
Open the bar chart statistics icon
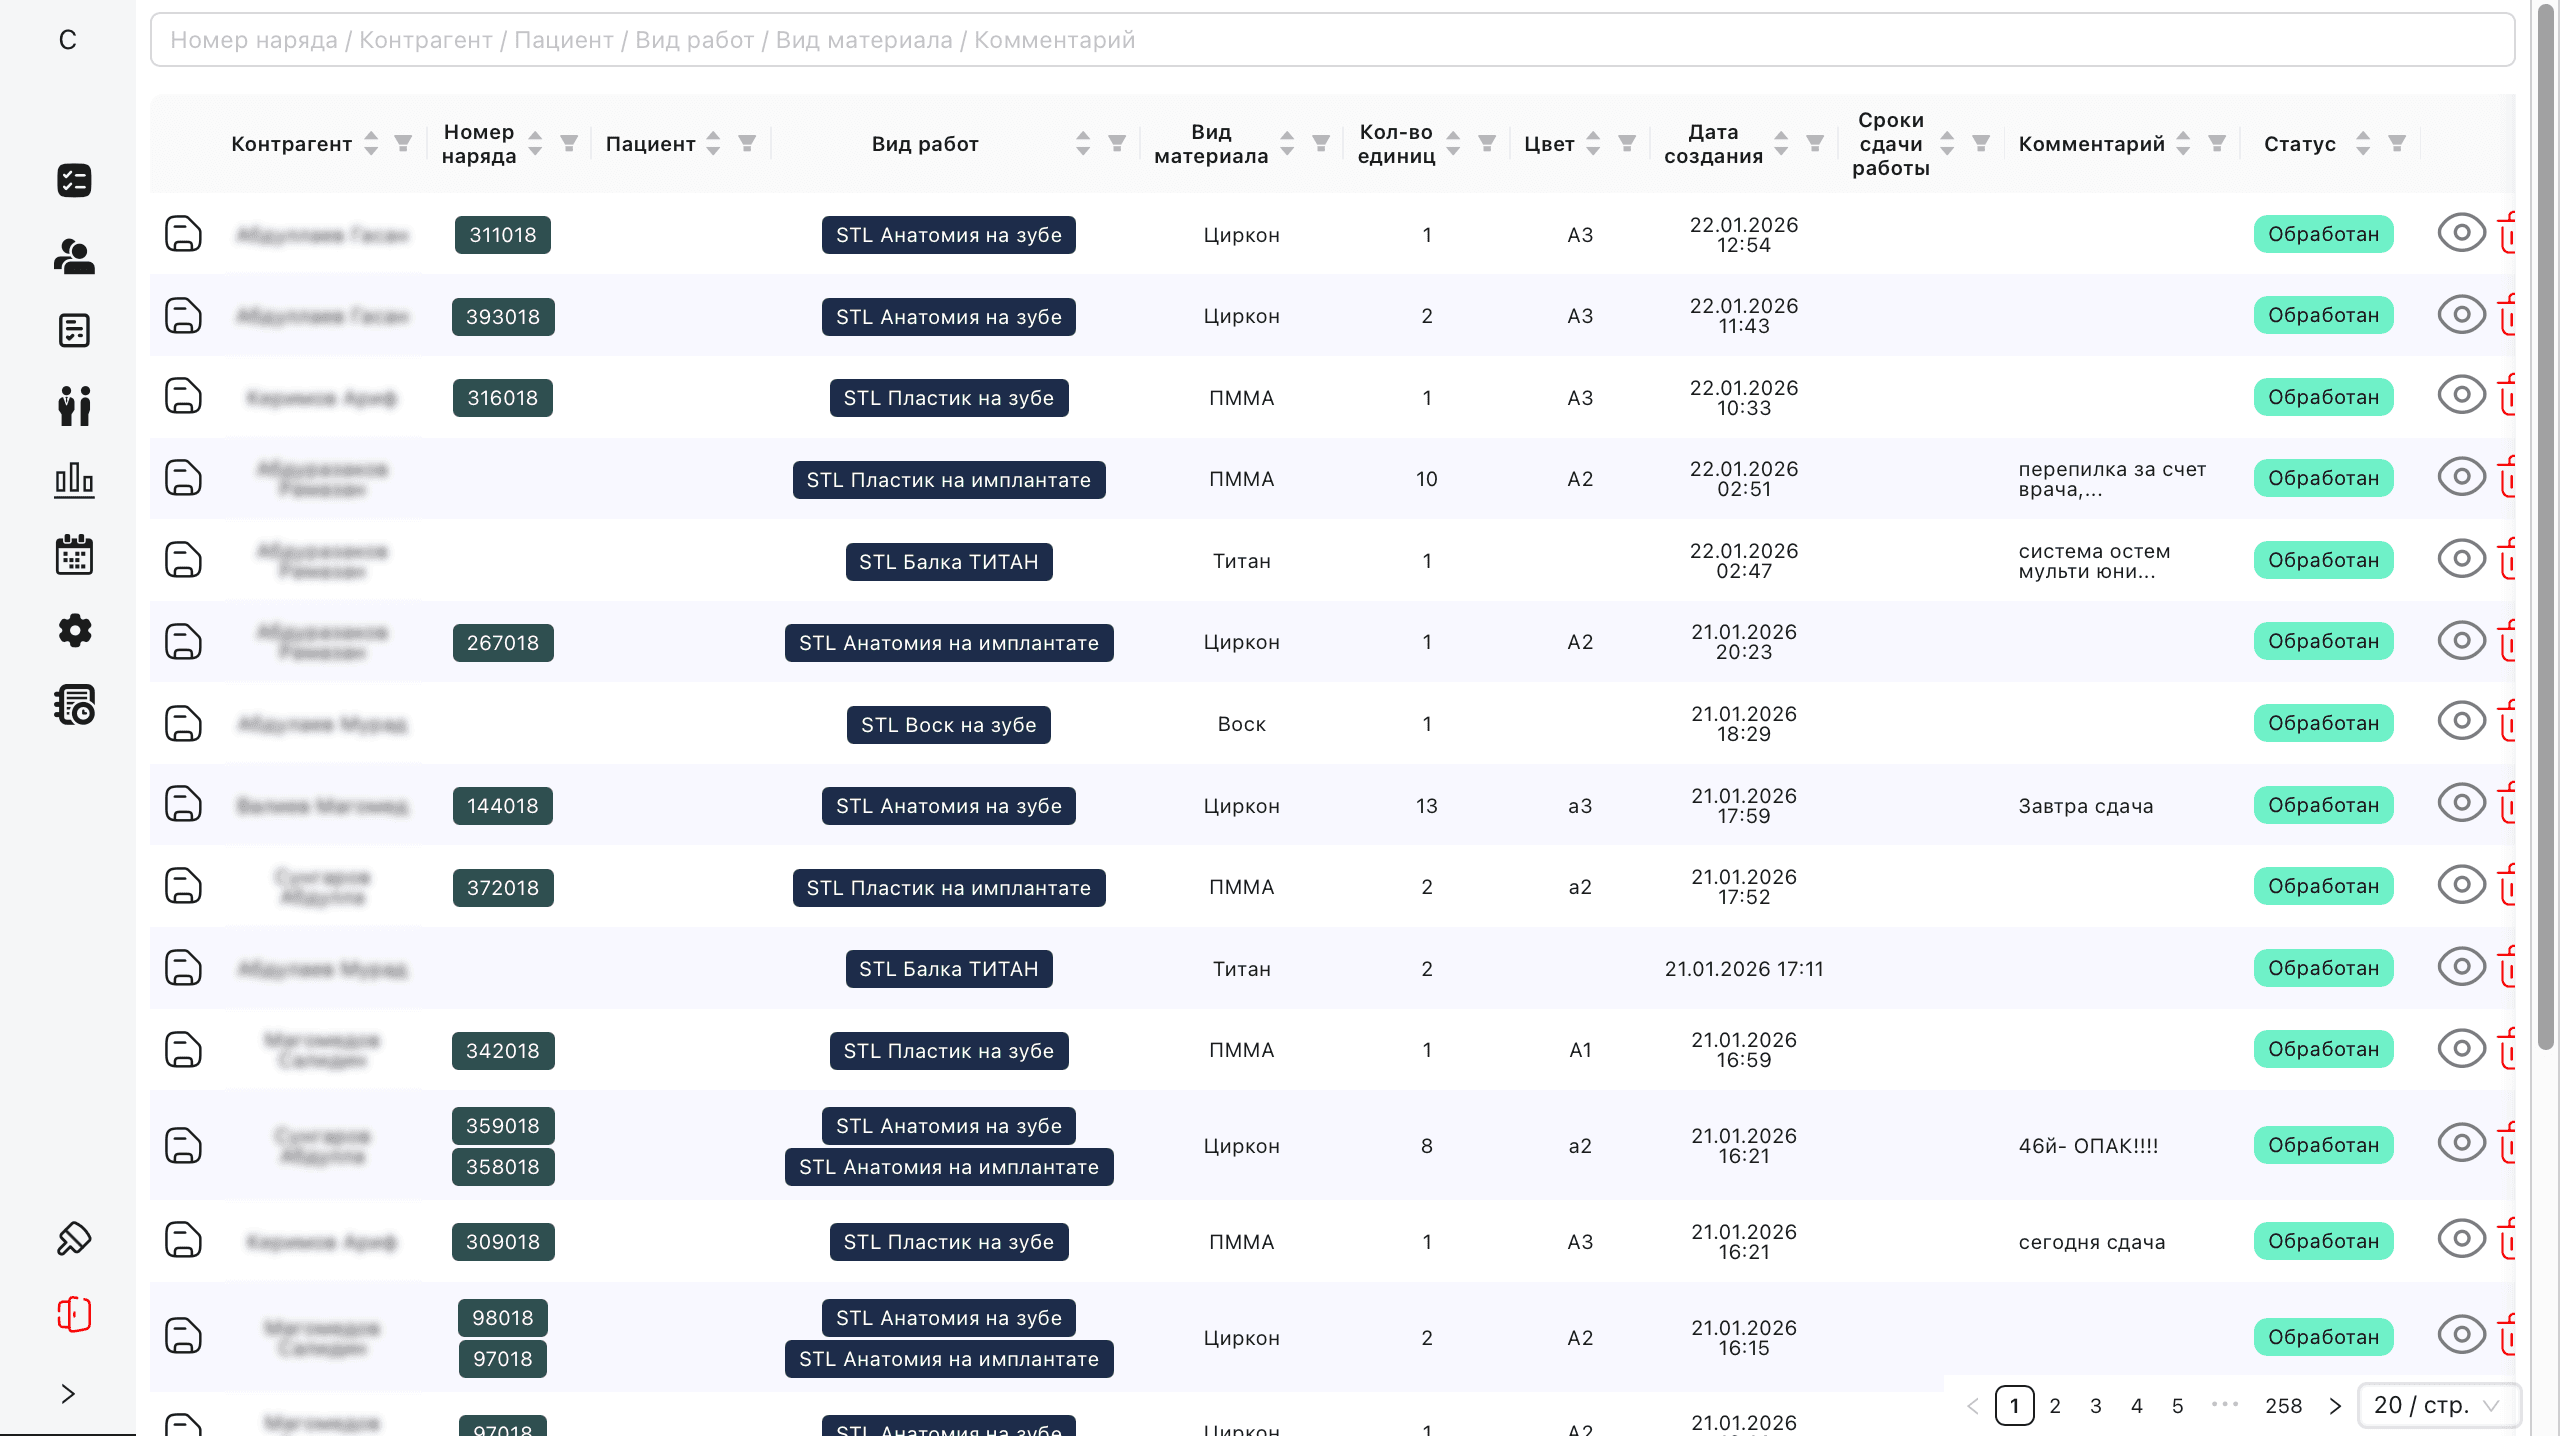point(74,480)
